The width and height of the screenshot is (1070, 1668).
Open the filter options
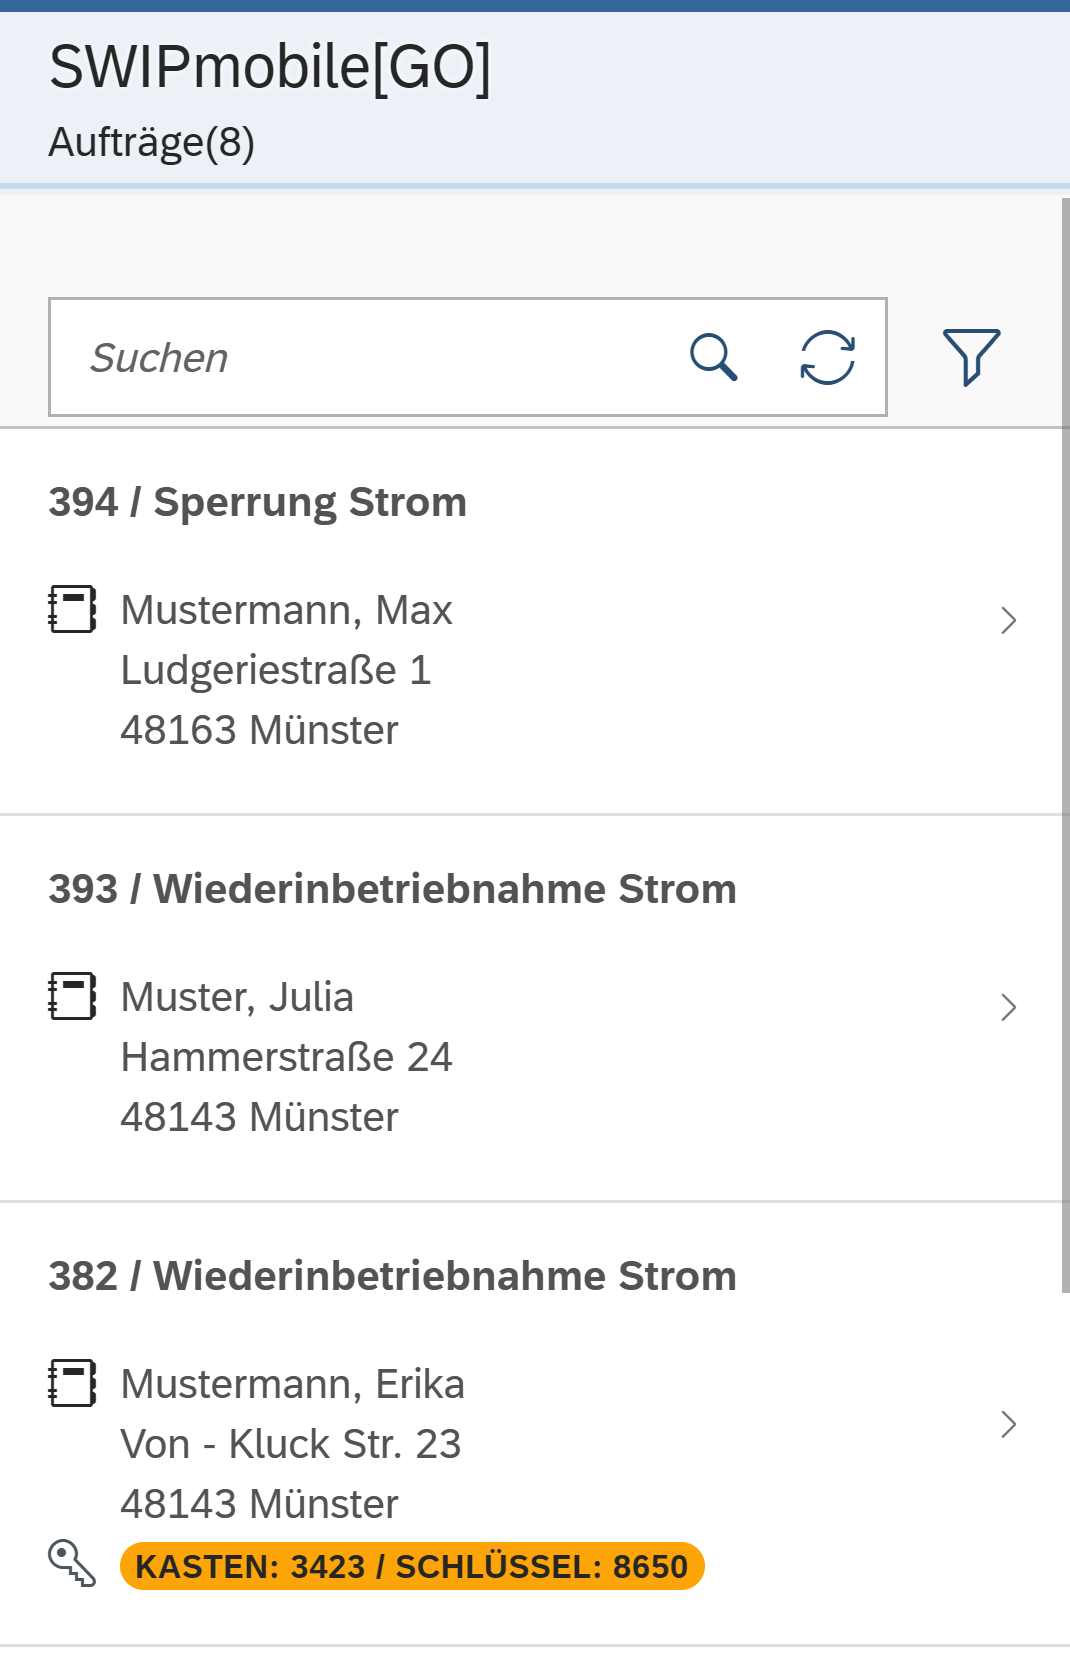(970, 356)
